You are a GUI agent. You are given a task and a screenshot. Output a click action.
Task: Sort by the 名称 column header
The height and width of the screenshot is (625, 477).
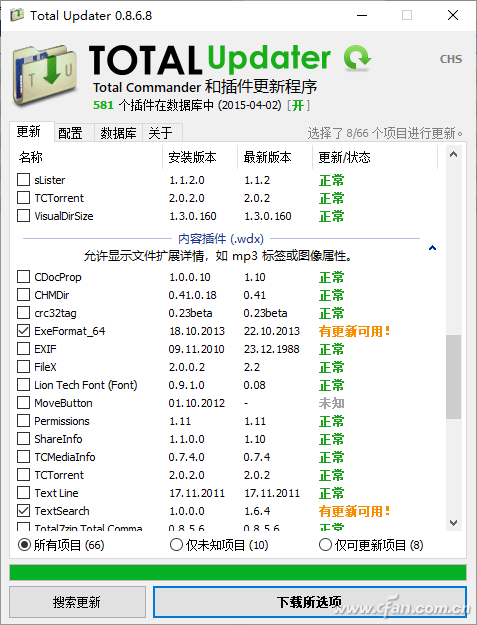tap(31, 157)
